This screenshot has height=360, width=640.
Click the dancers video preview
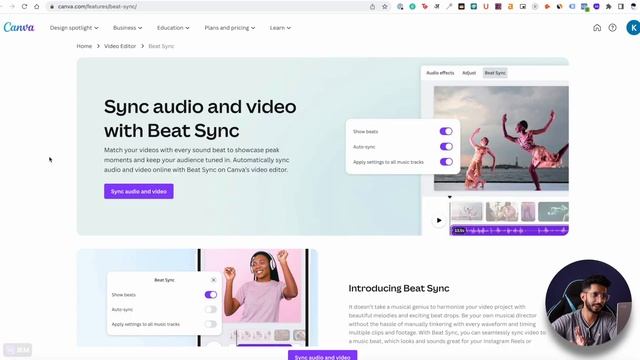click(501, 138)
